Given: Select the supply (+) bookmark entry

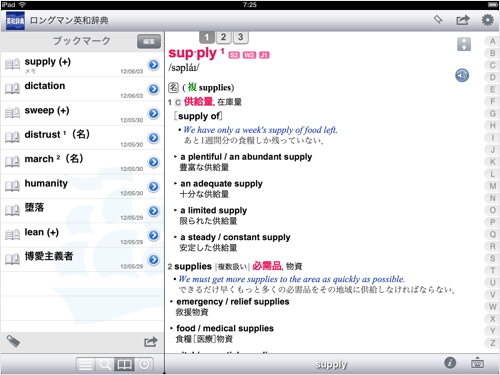Looking at the screenshot, I should (x=82, y=65).
